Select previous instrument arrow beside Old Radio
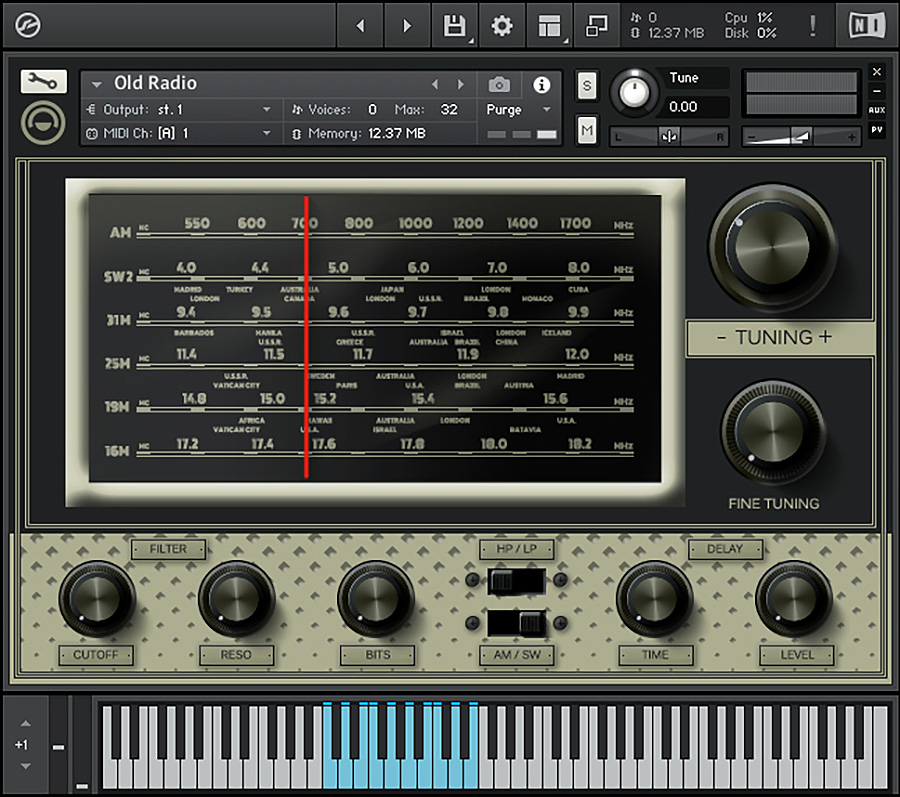Image resolution: width=900 pixels, height=797 pixels. (x=435, y=84)
